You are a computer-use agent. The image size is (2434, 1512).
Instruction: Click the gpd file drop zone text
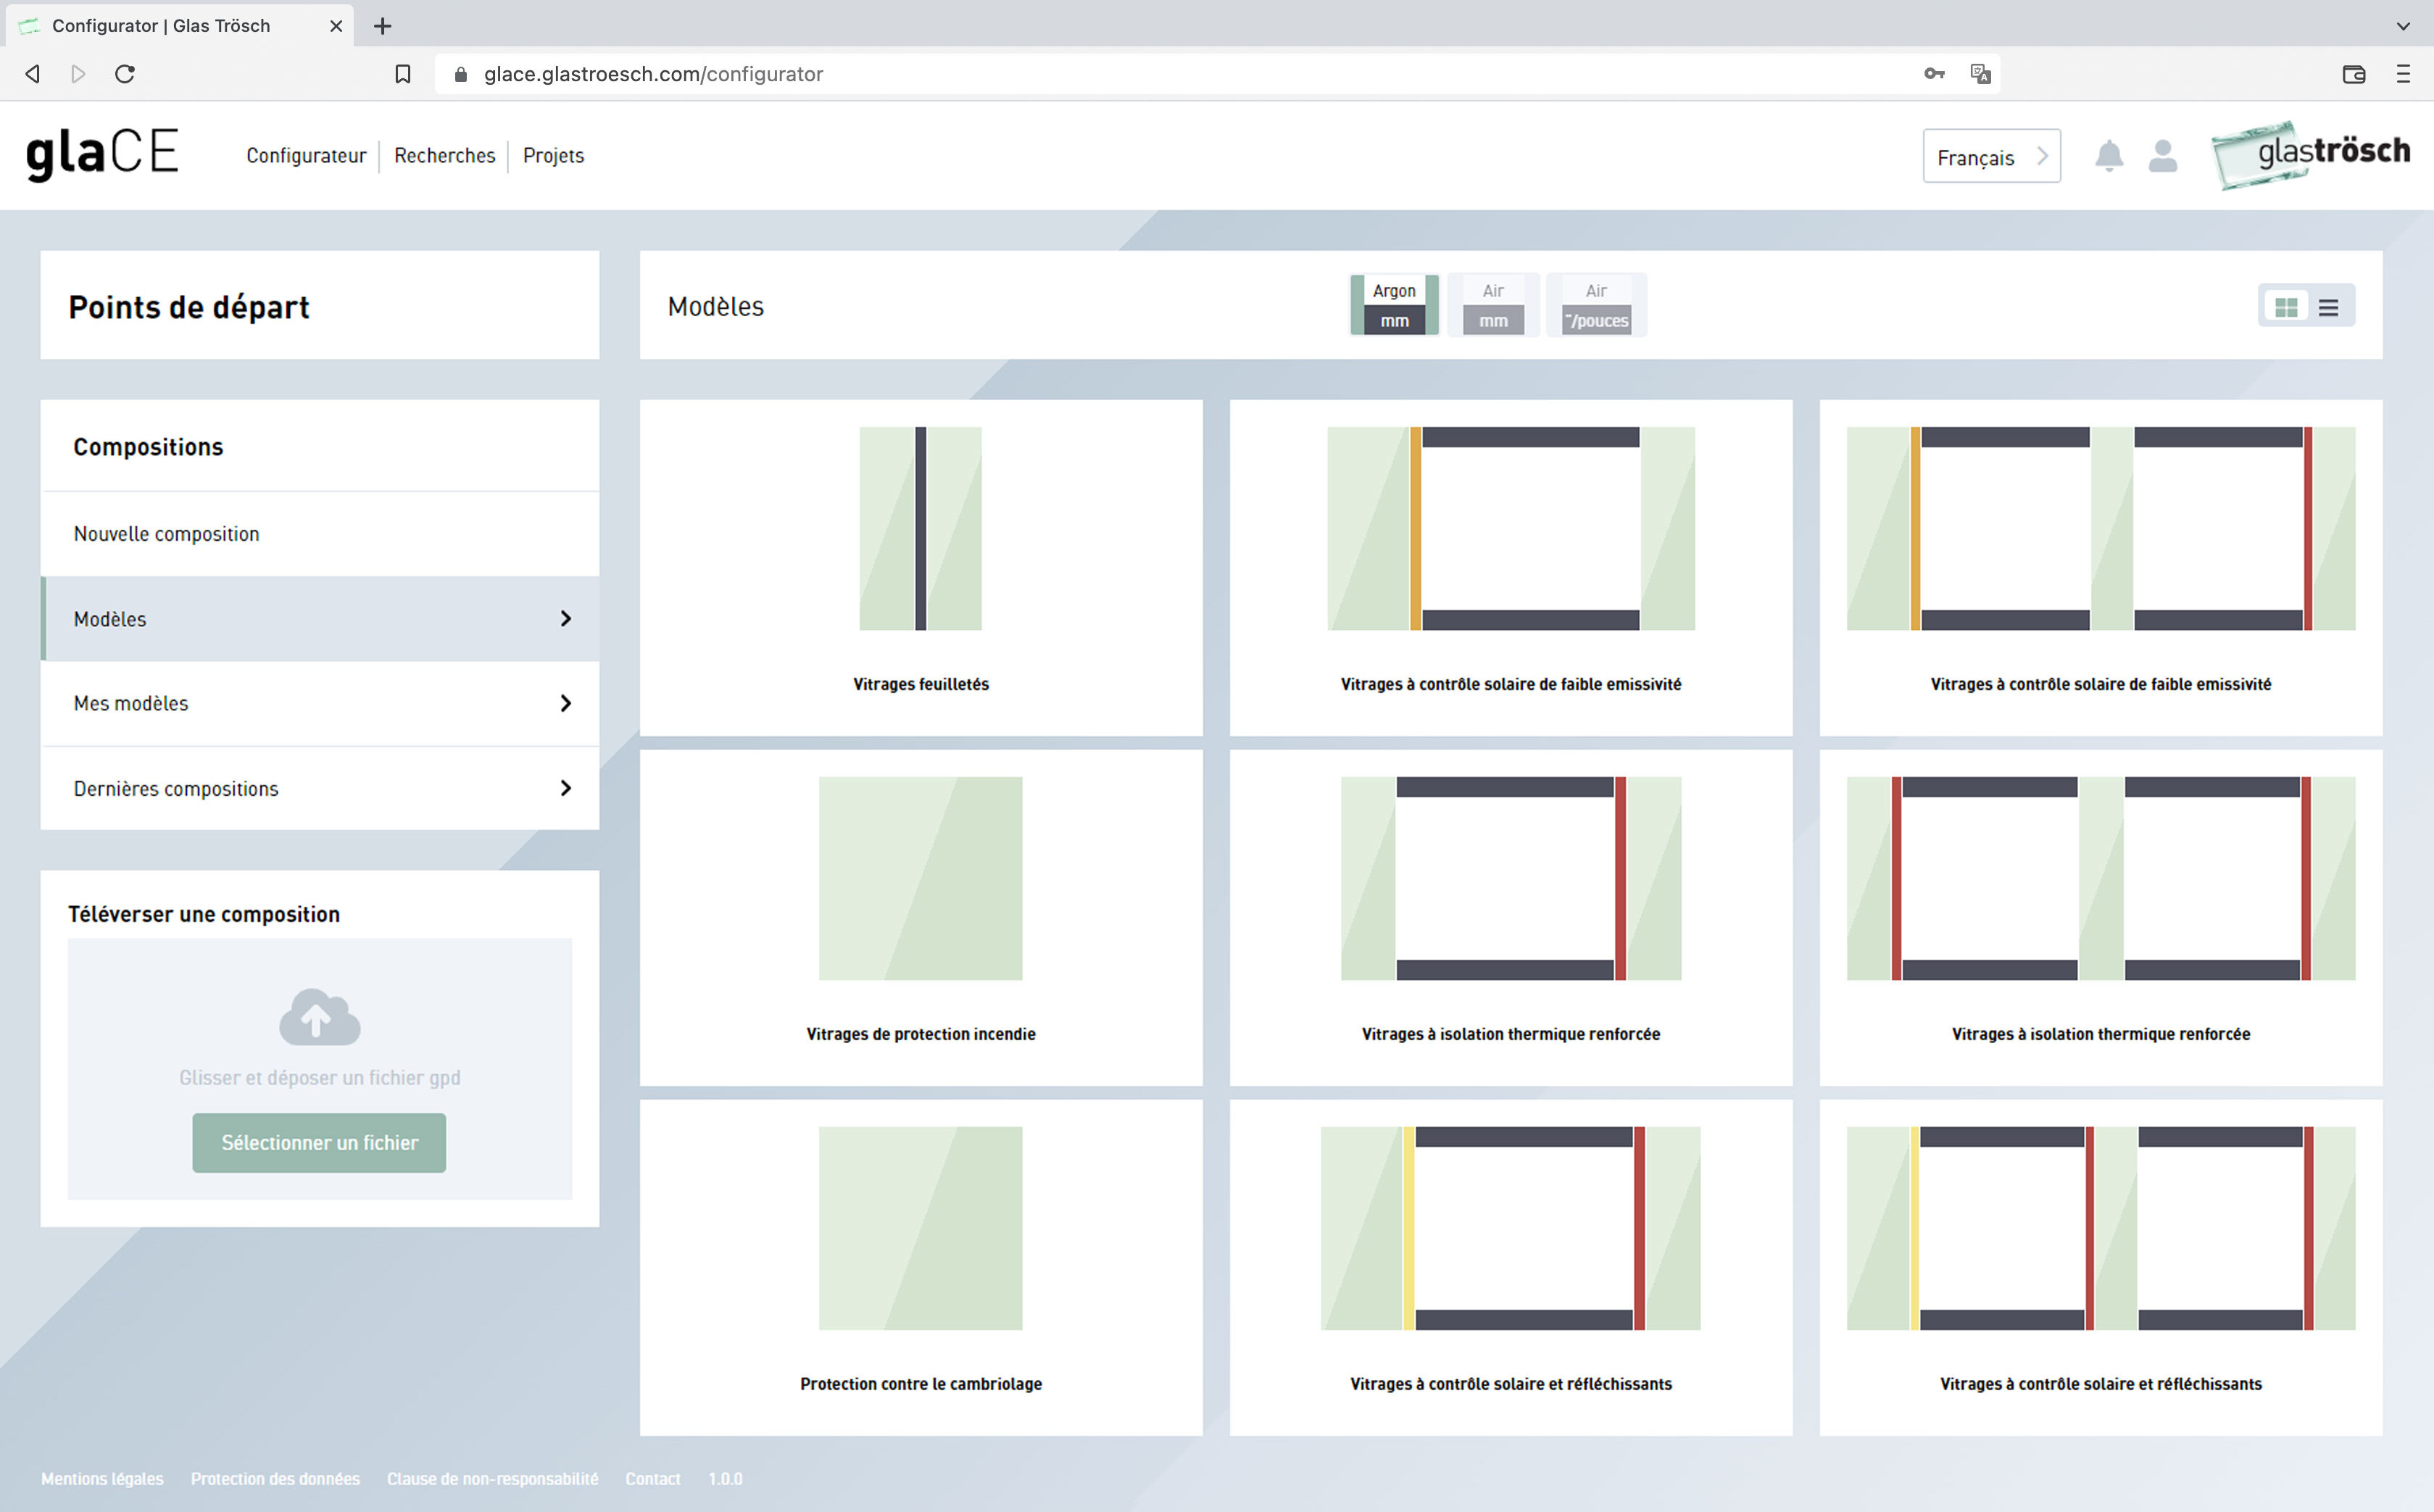pyautogui.click(x=320, y=1078)
